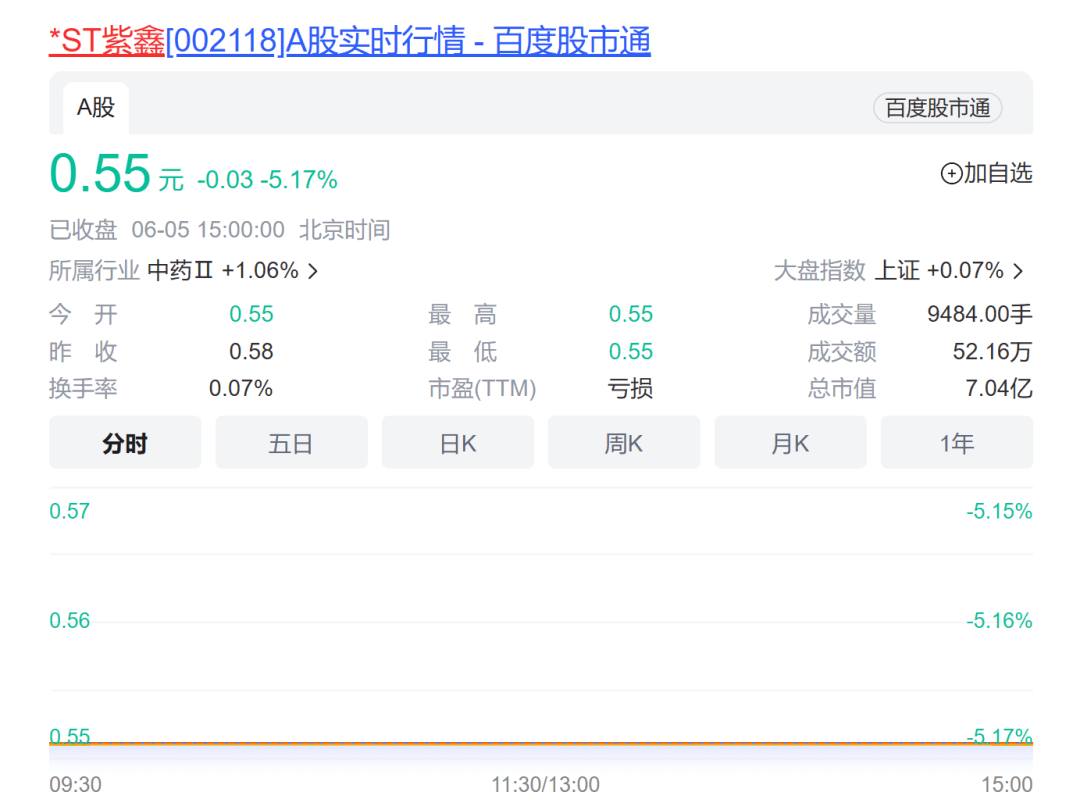Switch to the 五日 chart tab
The width and height of the screenshot is (1080, 799).
[x=291, y=443]
